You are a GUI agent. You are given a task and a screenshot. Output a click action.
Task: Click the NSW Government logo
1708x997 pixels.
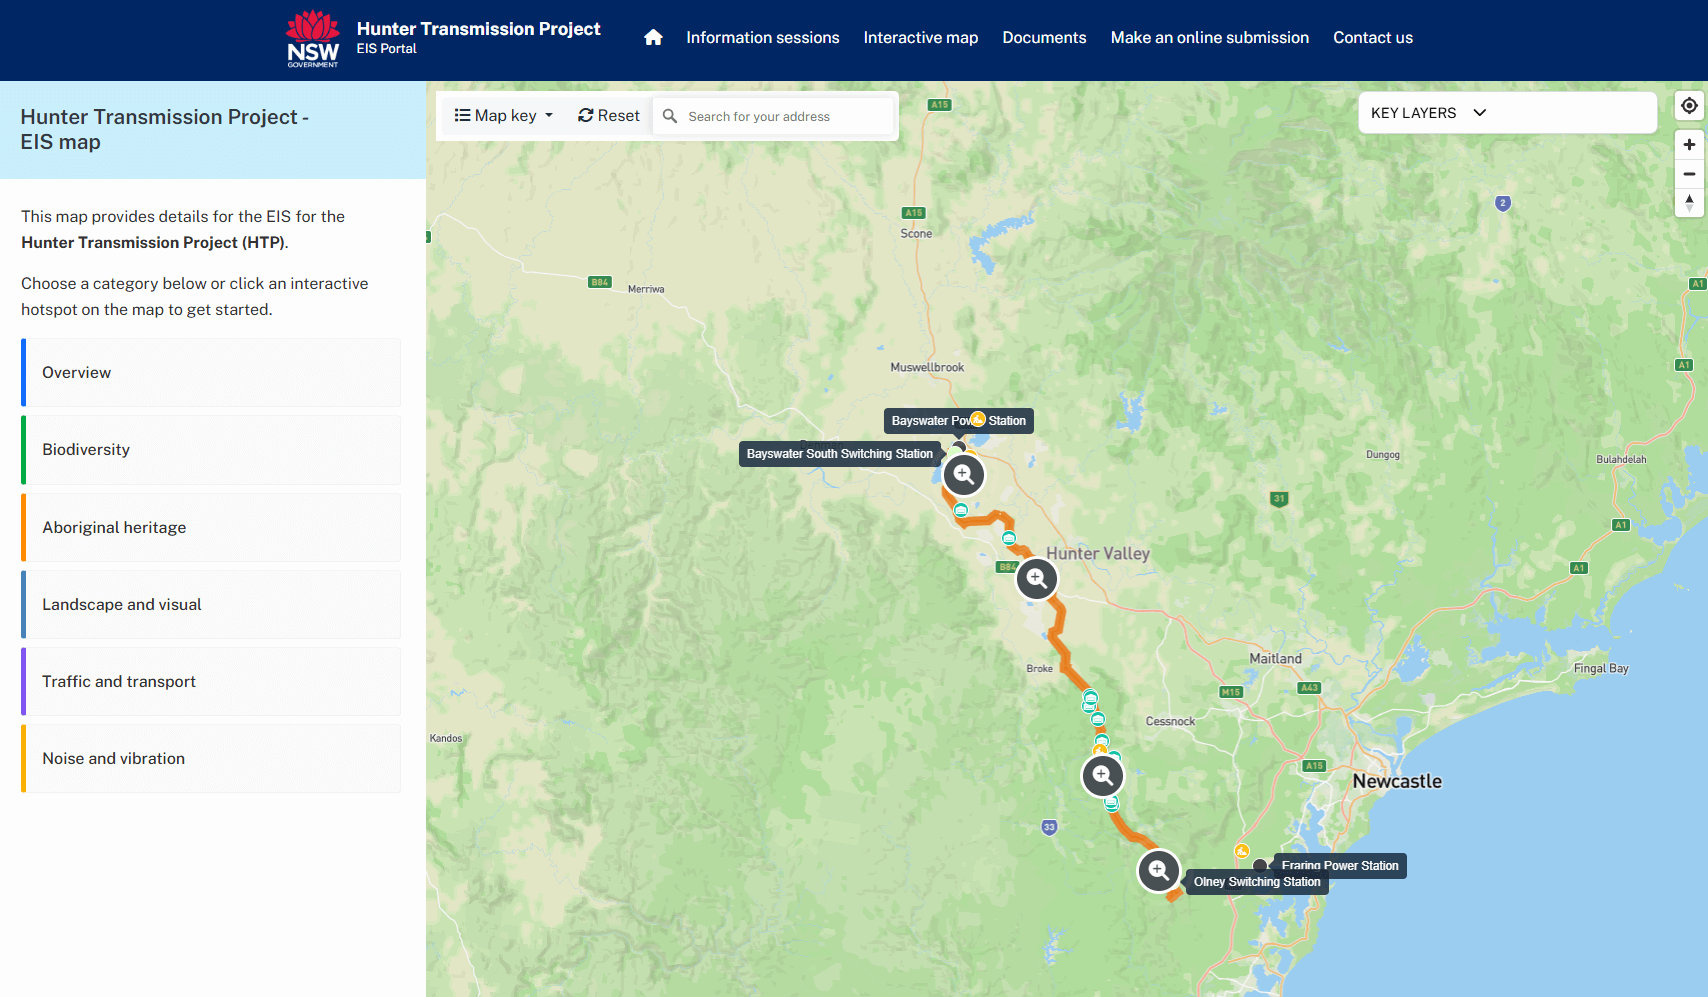pyautogui.click(x=313, y=39)
